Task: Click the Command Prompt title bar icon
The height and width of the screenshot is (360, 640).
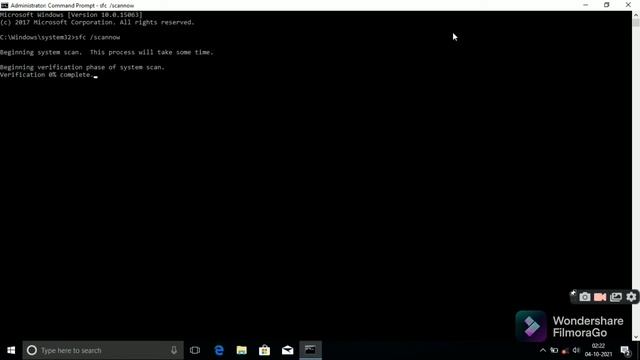Action: pyautogui.click(x=4, y=5)
